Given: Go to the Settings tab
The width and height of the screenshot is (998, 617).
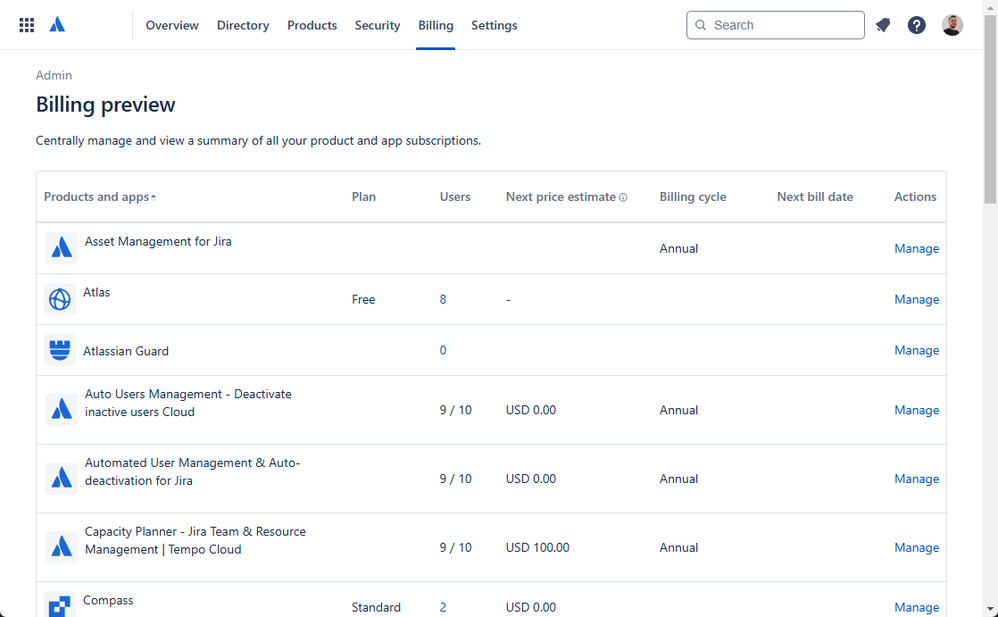Looking at the screenshot, I should point(494,25).
